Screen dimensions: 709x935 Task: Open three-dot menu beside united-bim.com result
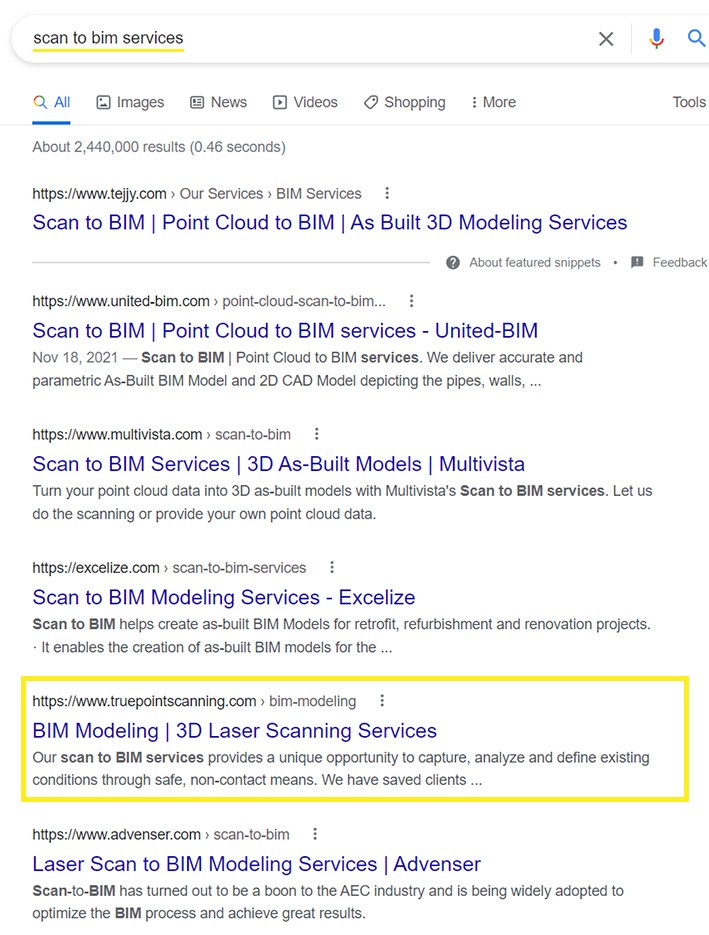pyautogui.click(x=411, y=301)
